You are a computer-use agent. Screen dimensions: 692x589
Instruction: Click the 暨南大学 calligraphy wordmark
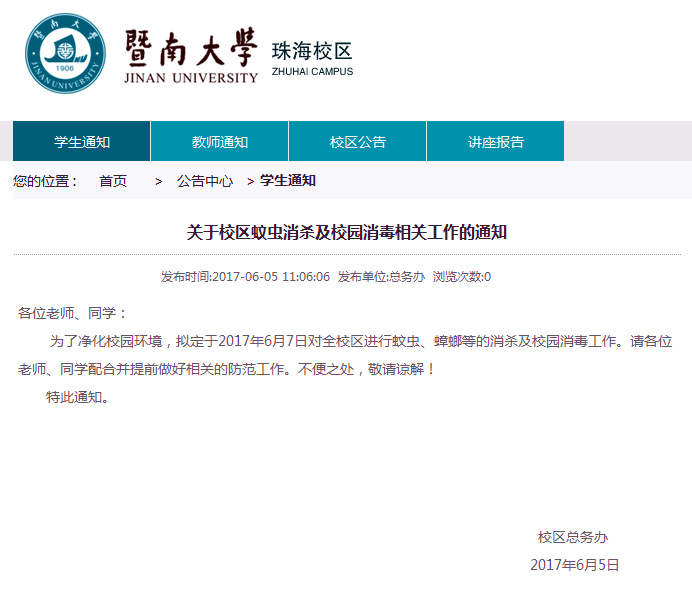[191, 45]
